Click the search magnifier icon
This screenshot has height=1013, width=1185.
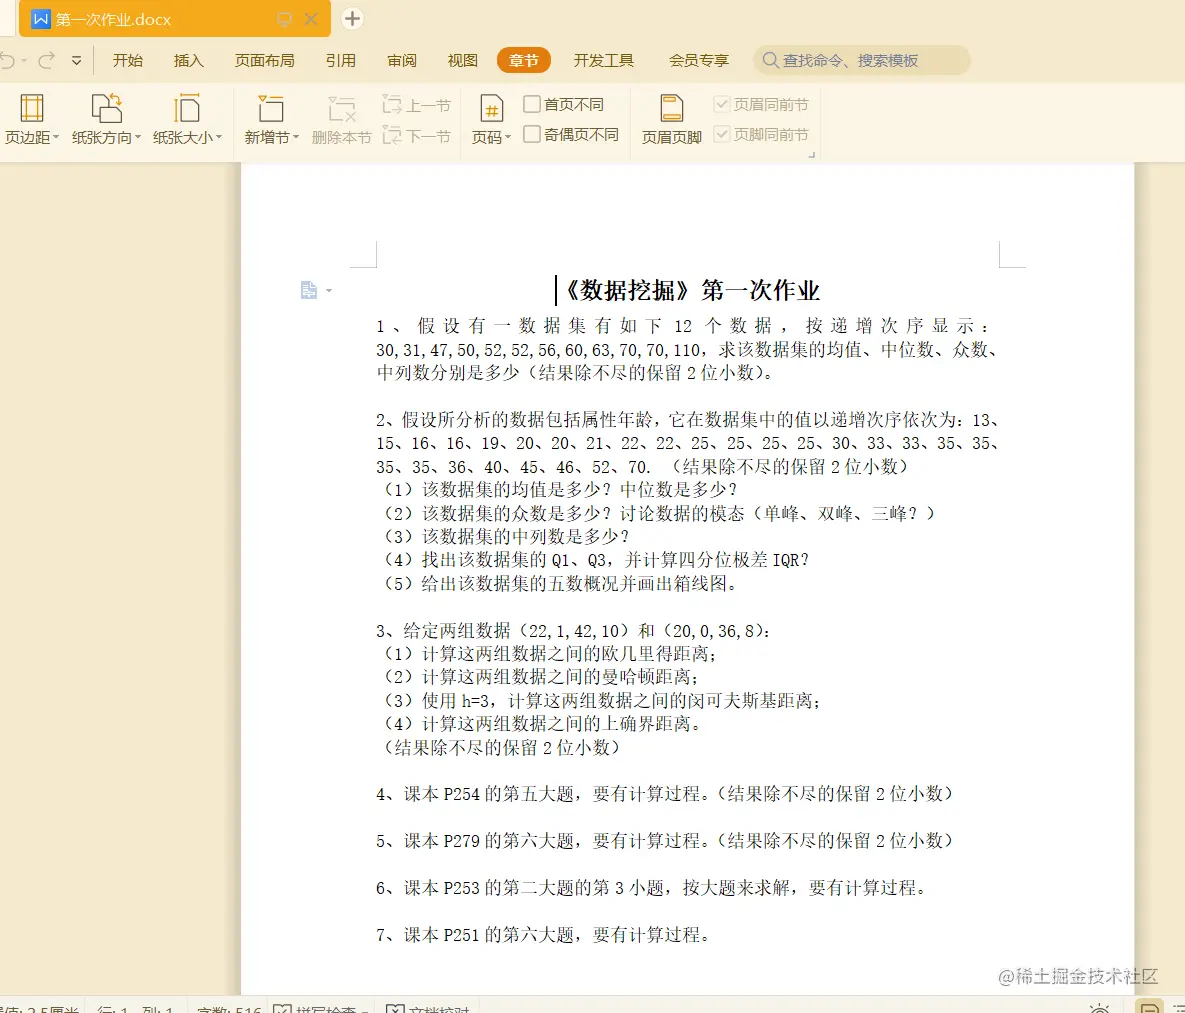click(x=770, y=60)
